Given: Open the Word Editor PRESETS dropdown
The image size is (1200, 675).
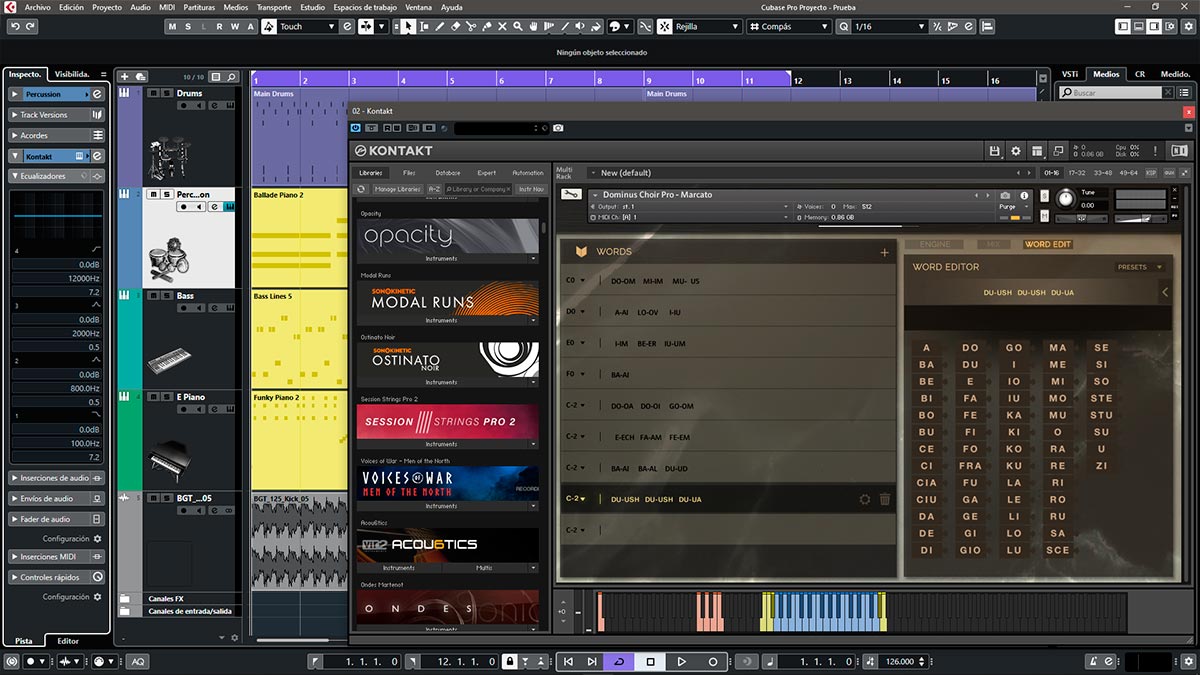Looking at the screenshot, I should click(1140, 267).
